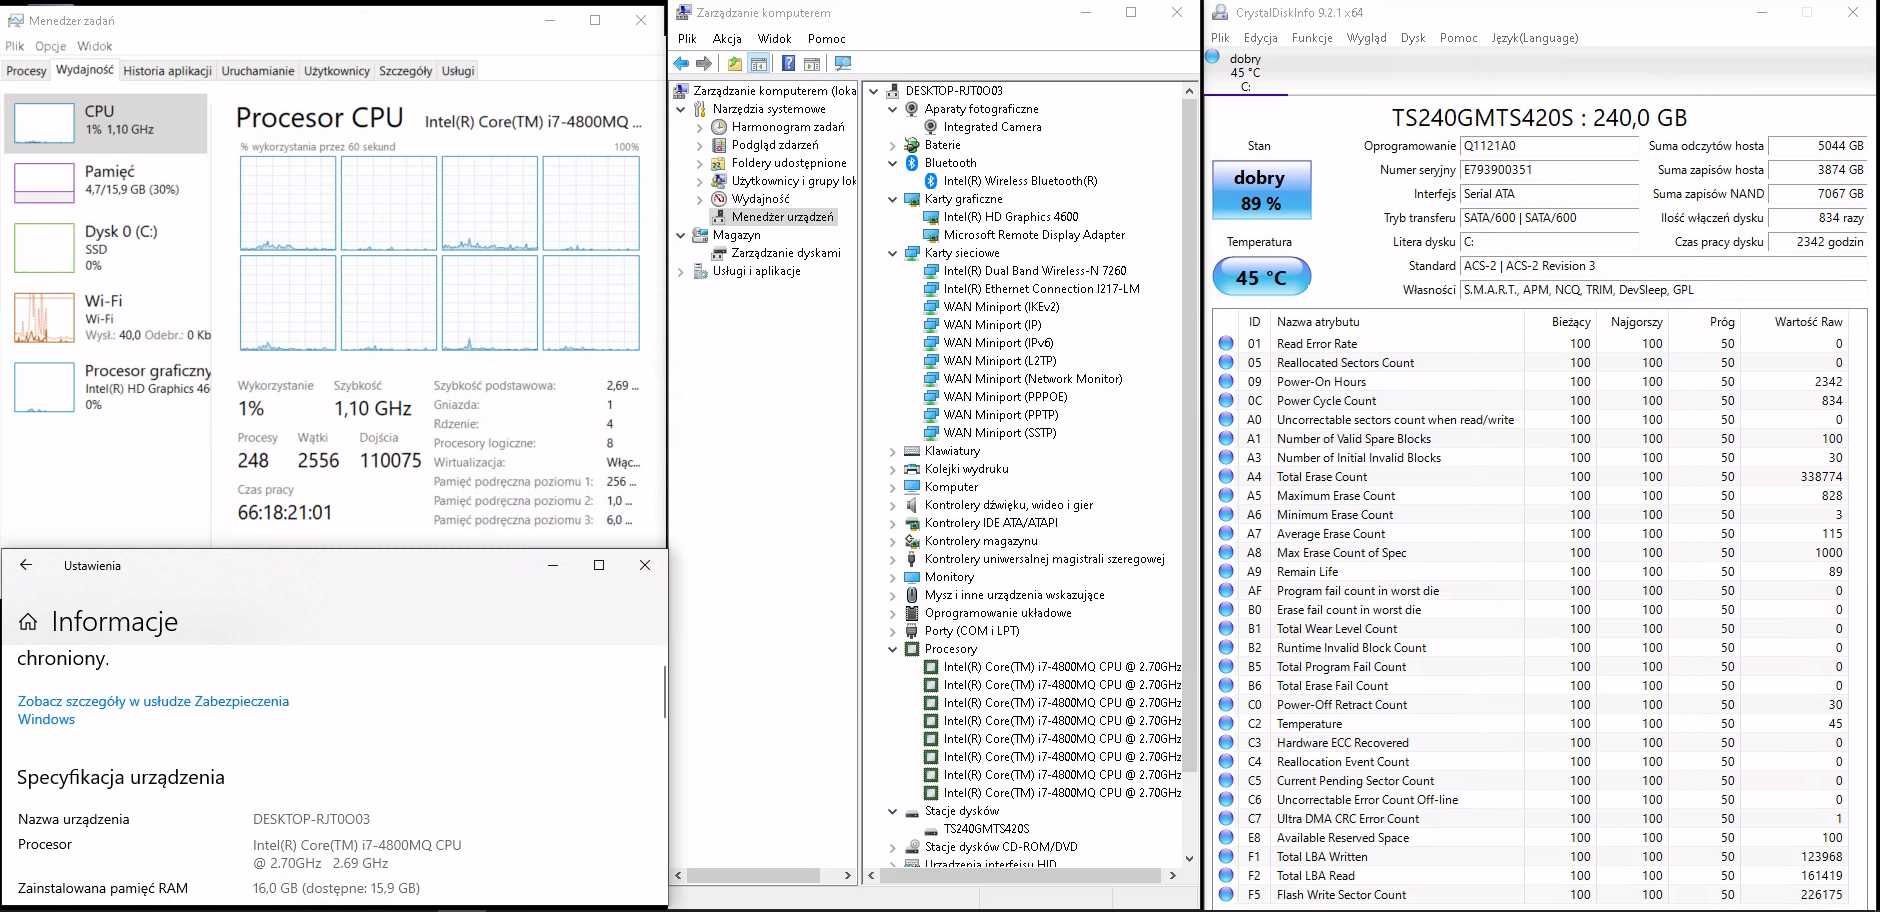Click the Intel HD Graphics 4600 adapter icon
This screenshot has width=1880, height=912.
pos(931,217)
